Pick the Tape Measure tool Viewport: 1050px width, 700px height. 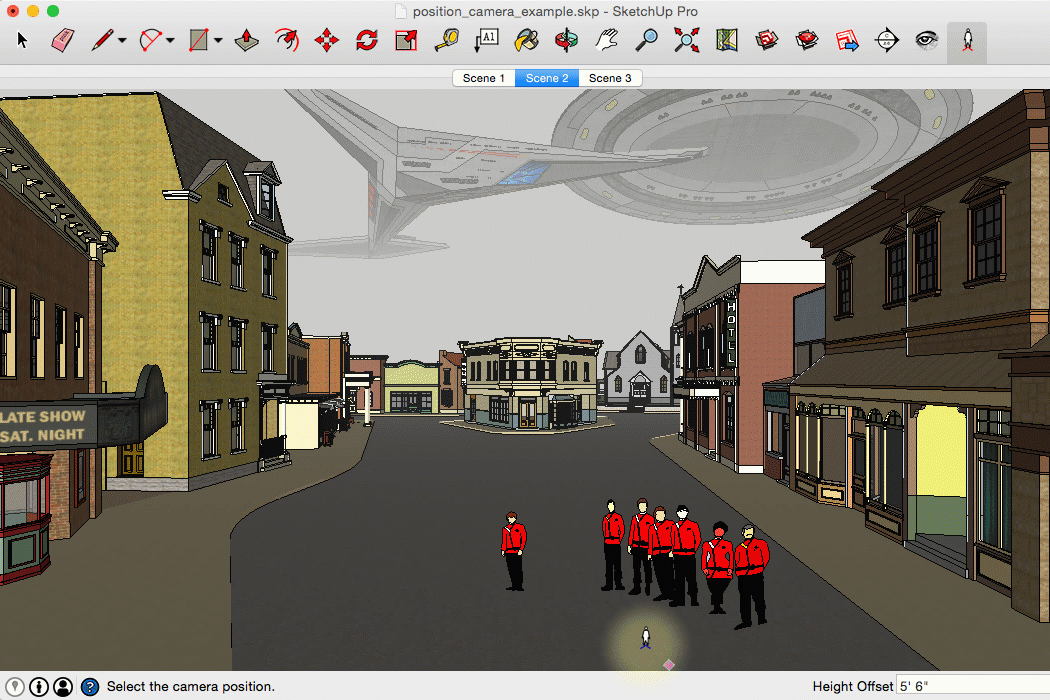tap(447, 40)
